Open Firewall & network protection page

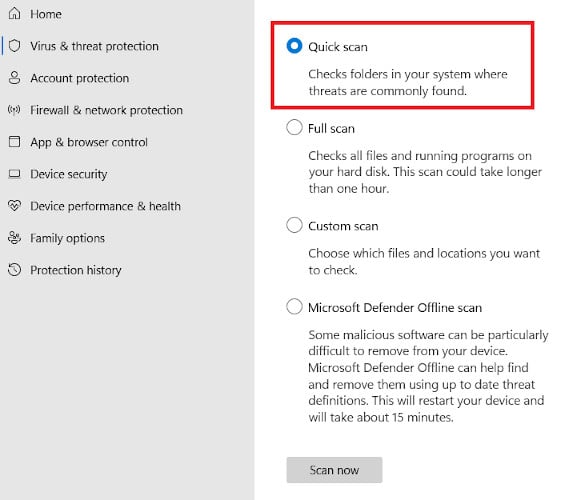(x=106, y=110)
